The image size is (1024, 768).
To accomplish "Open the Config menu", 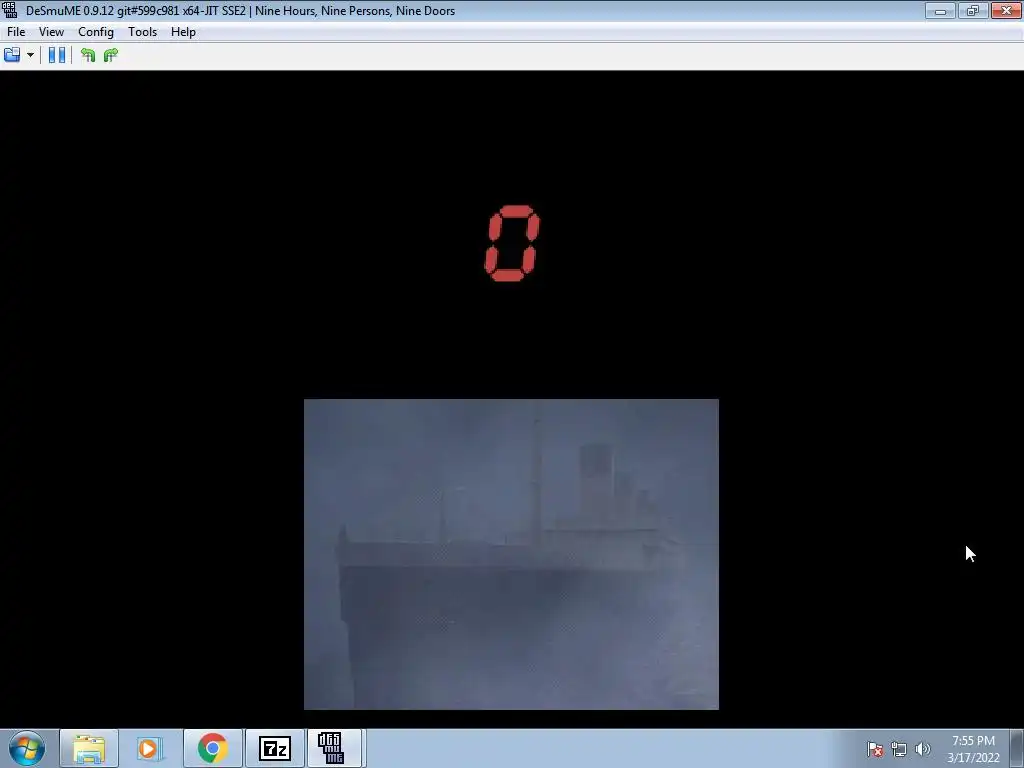I will (95, 32).
